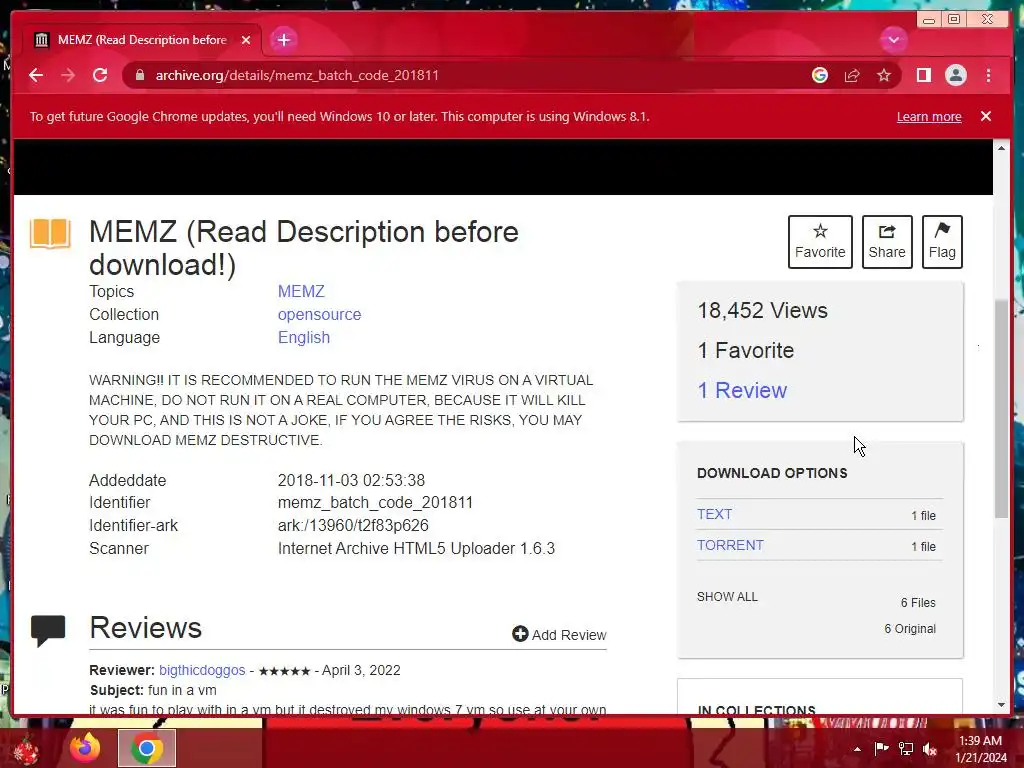
Task: Click the reviews speech bubble icon
Action: tap(48, 631)
